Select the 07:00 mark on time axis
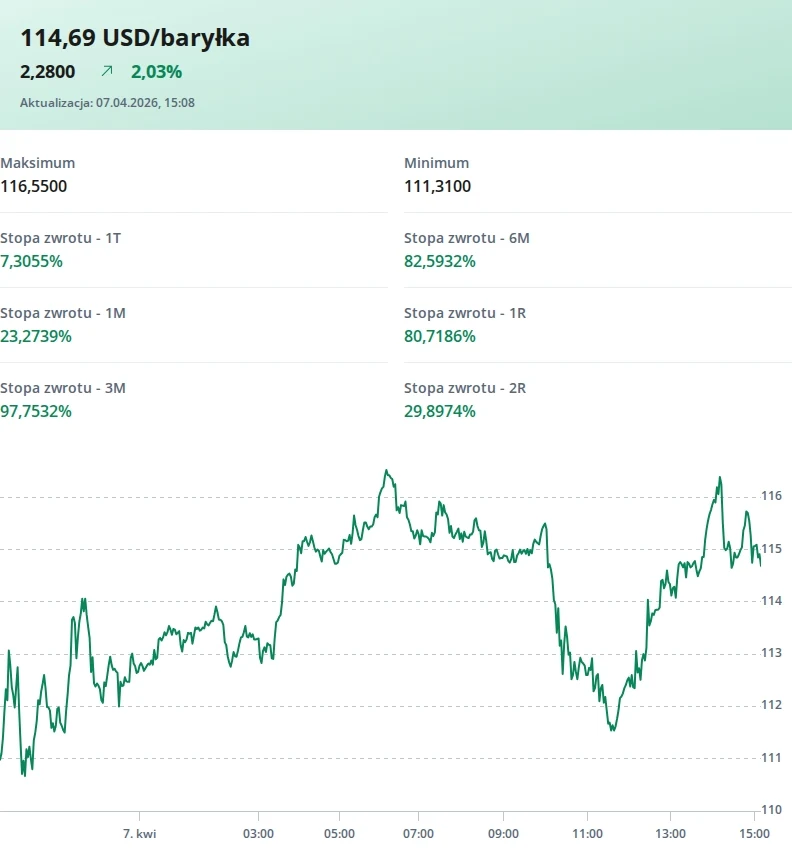This screenshot has width=792, height=865. click(x=418, y=833)
